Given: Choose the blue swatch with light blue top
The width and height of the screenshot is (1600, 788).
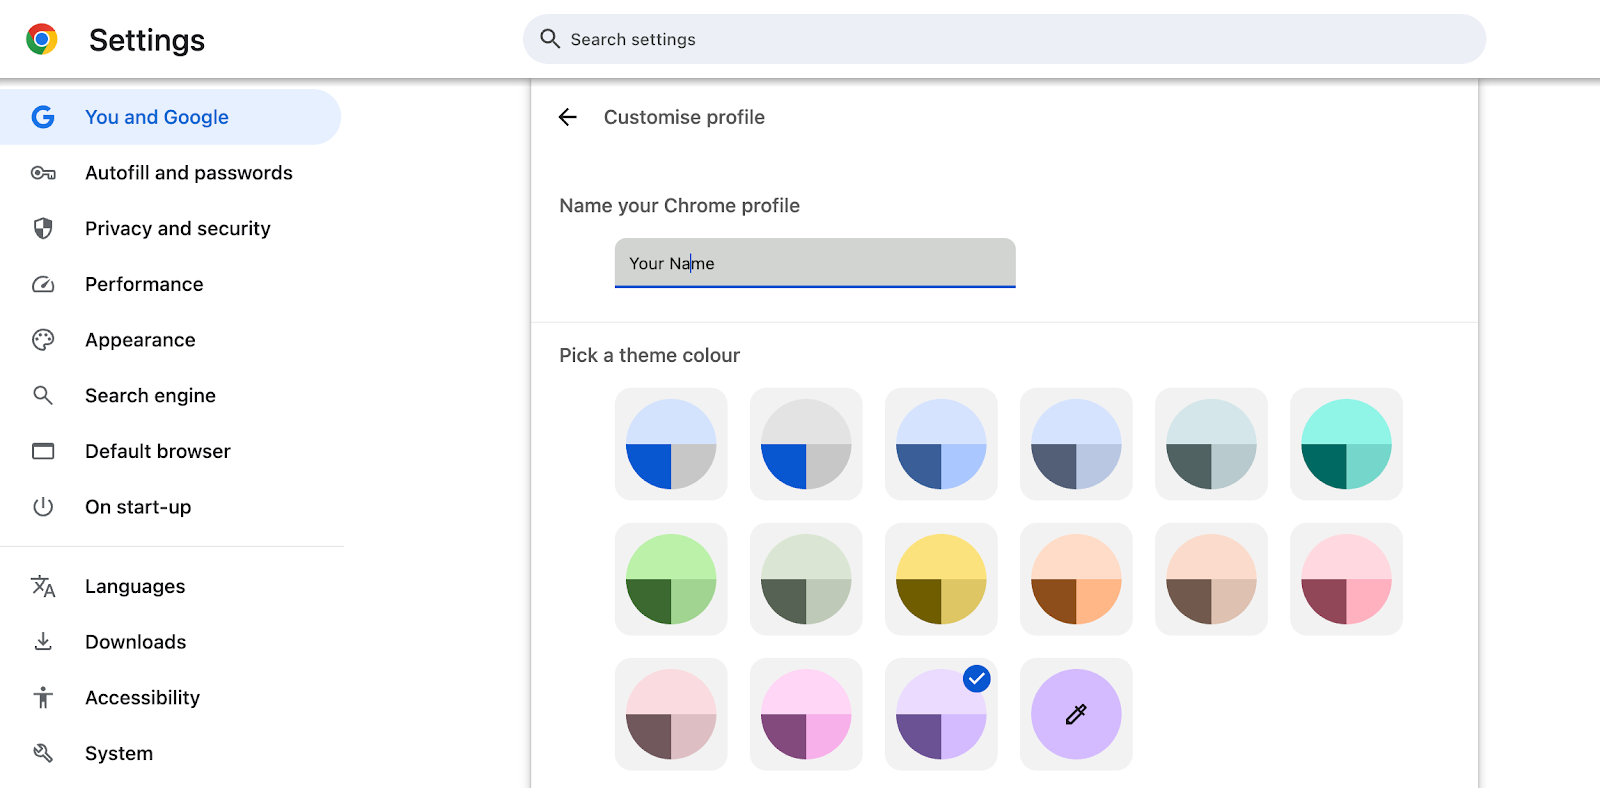Looking at the screenshot, I should tap(671, 444).
